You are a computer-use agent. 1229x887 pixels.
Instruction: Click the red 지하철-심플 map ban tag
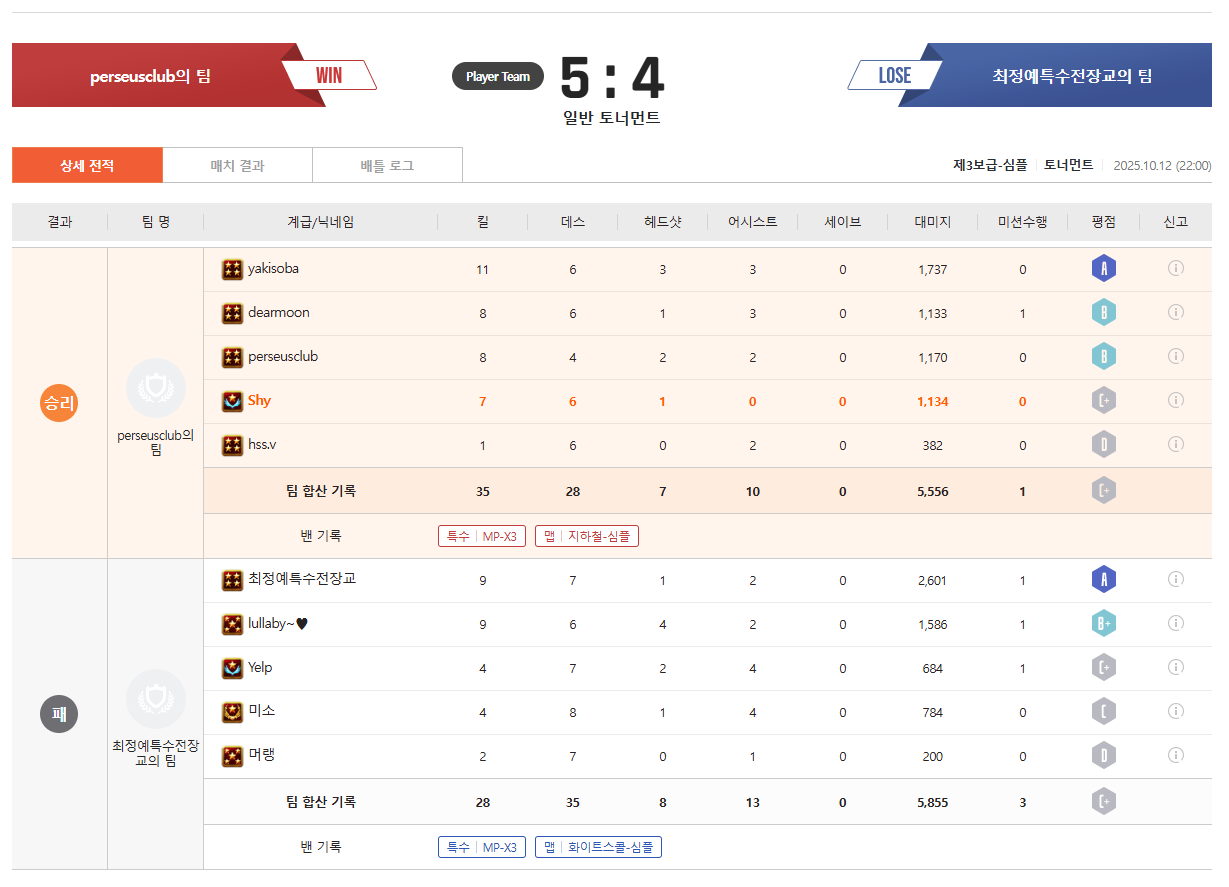point(587,536)
